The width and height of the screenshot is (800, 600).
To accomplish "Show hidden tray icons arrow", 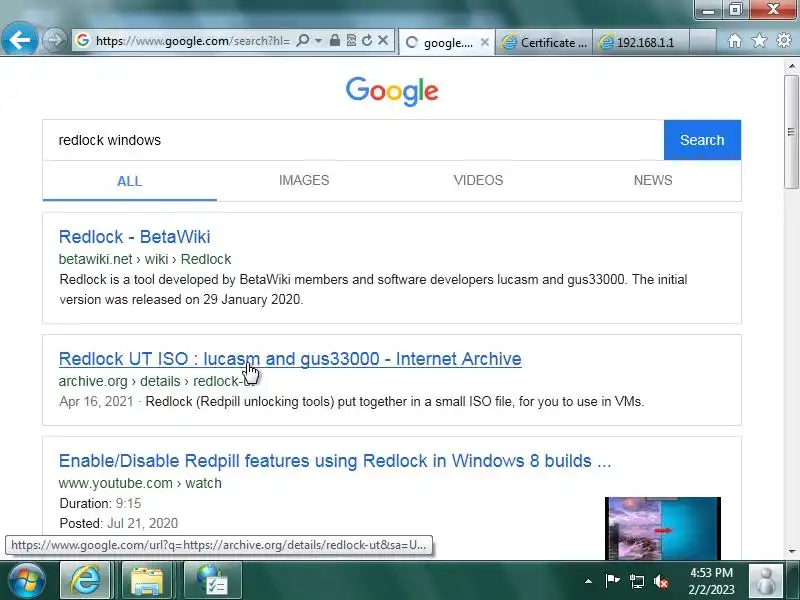I will click(588, 581).
